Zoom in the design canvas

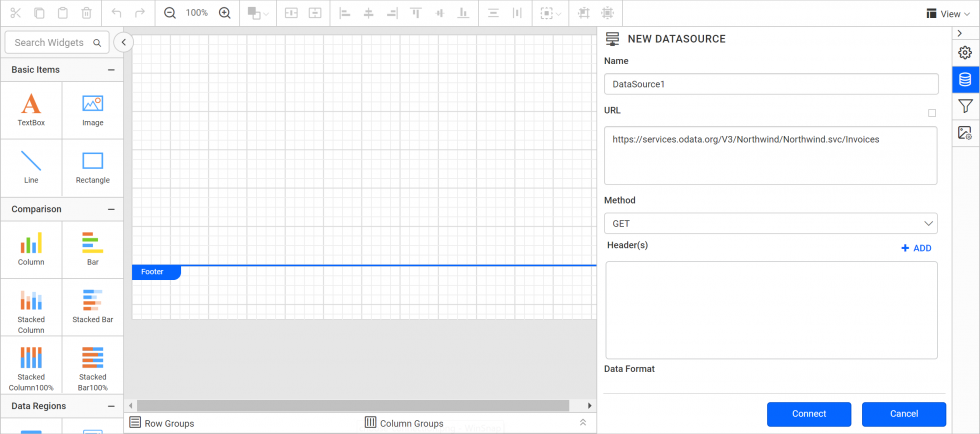[x=225, y=13]
